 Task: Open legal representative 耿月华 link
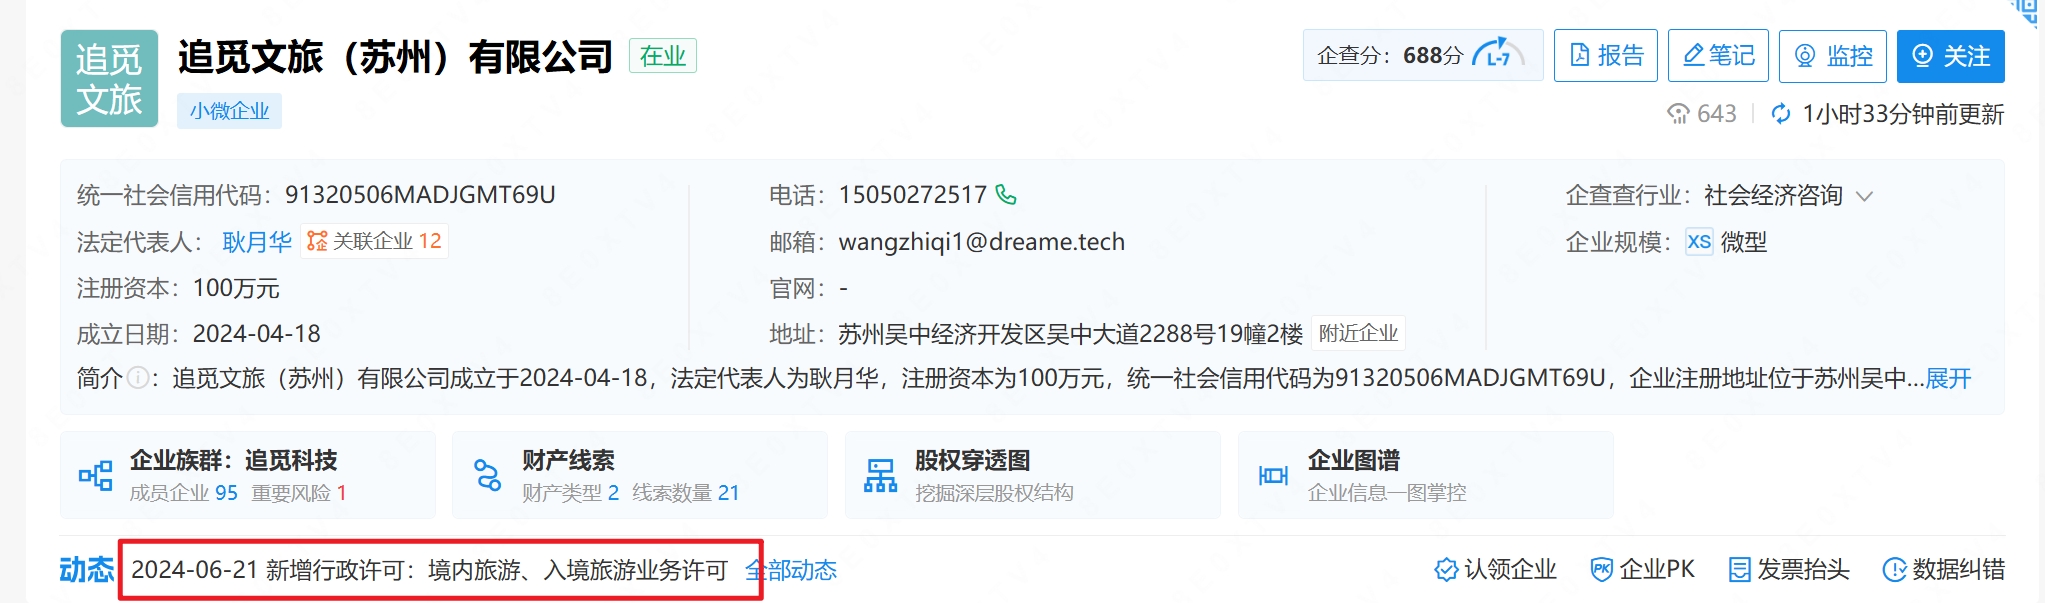click(257, 241)
